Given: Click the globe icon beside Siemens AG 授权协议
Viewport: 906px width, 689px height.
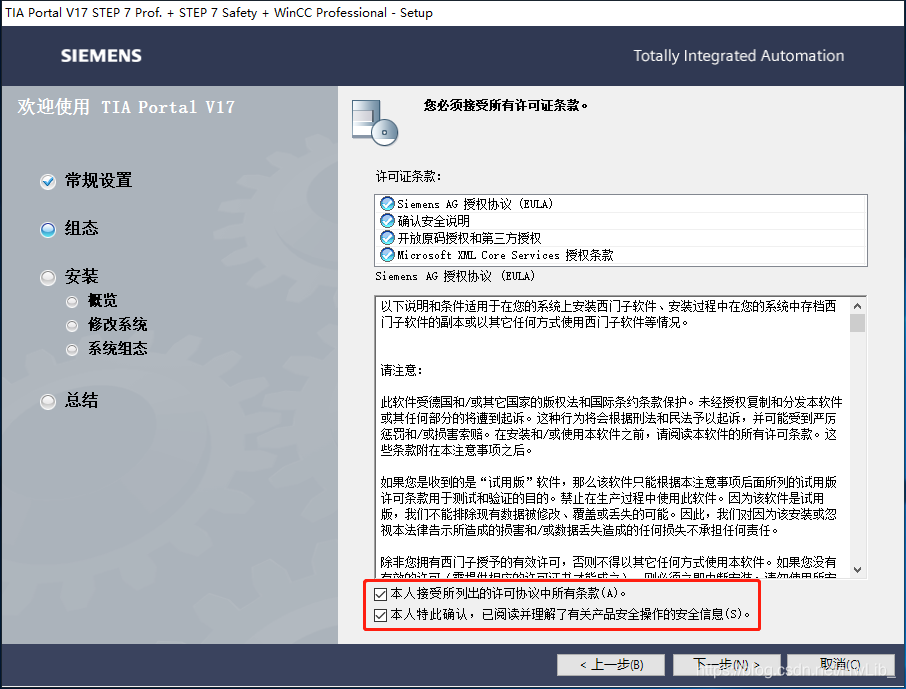Looking at the screenshot, I should (386, 203).
